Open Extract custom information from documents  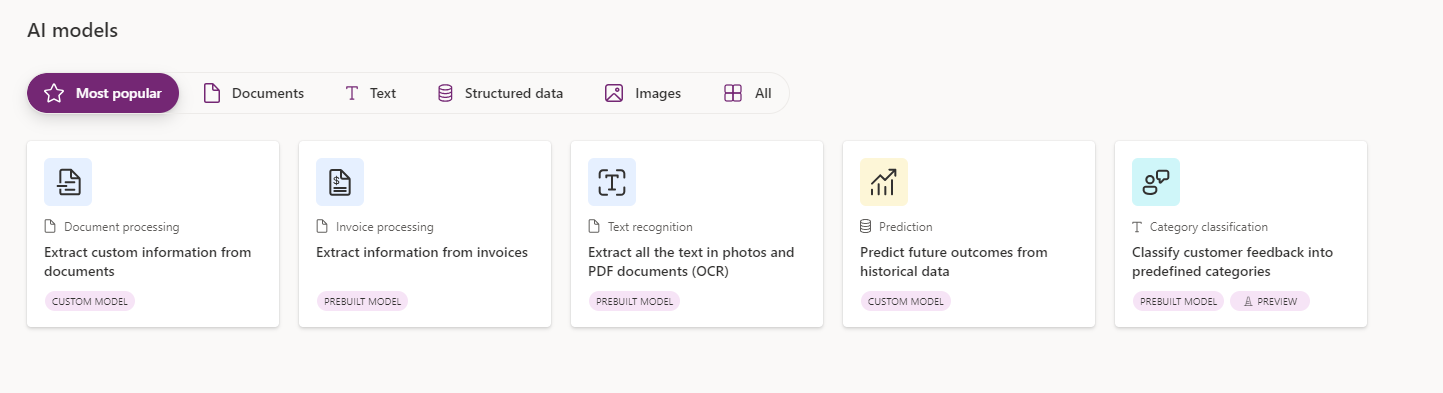click(x=148, y=262)
